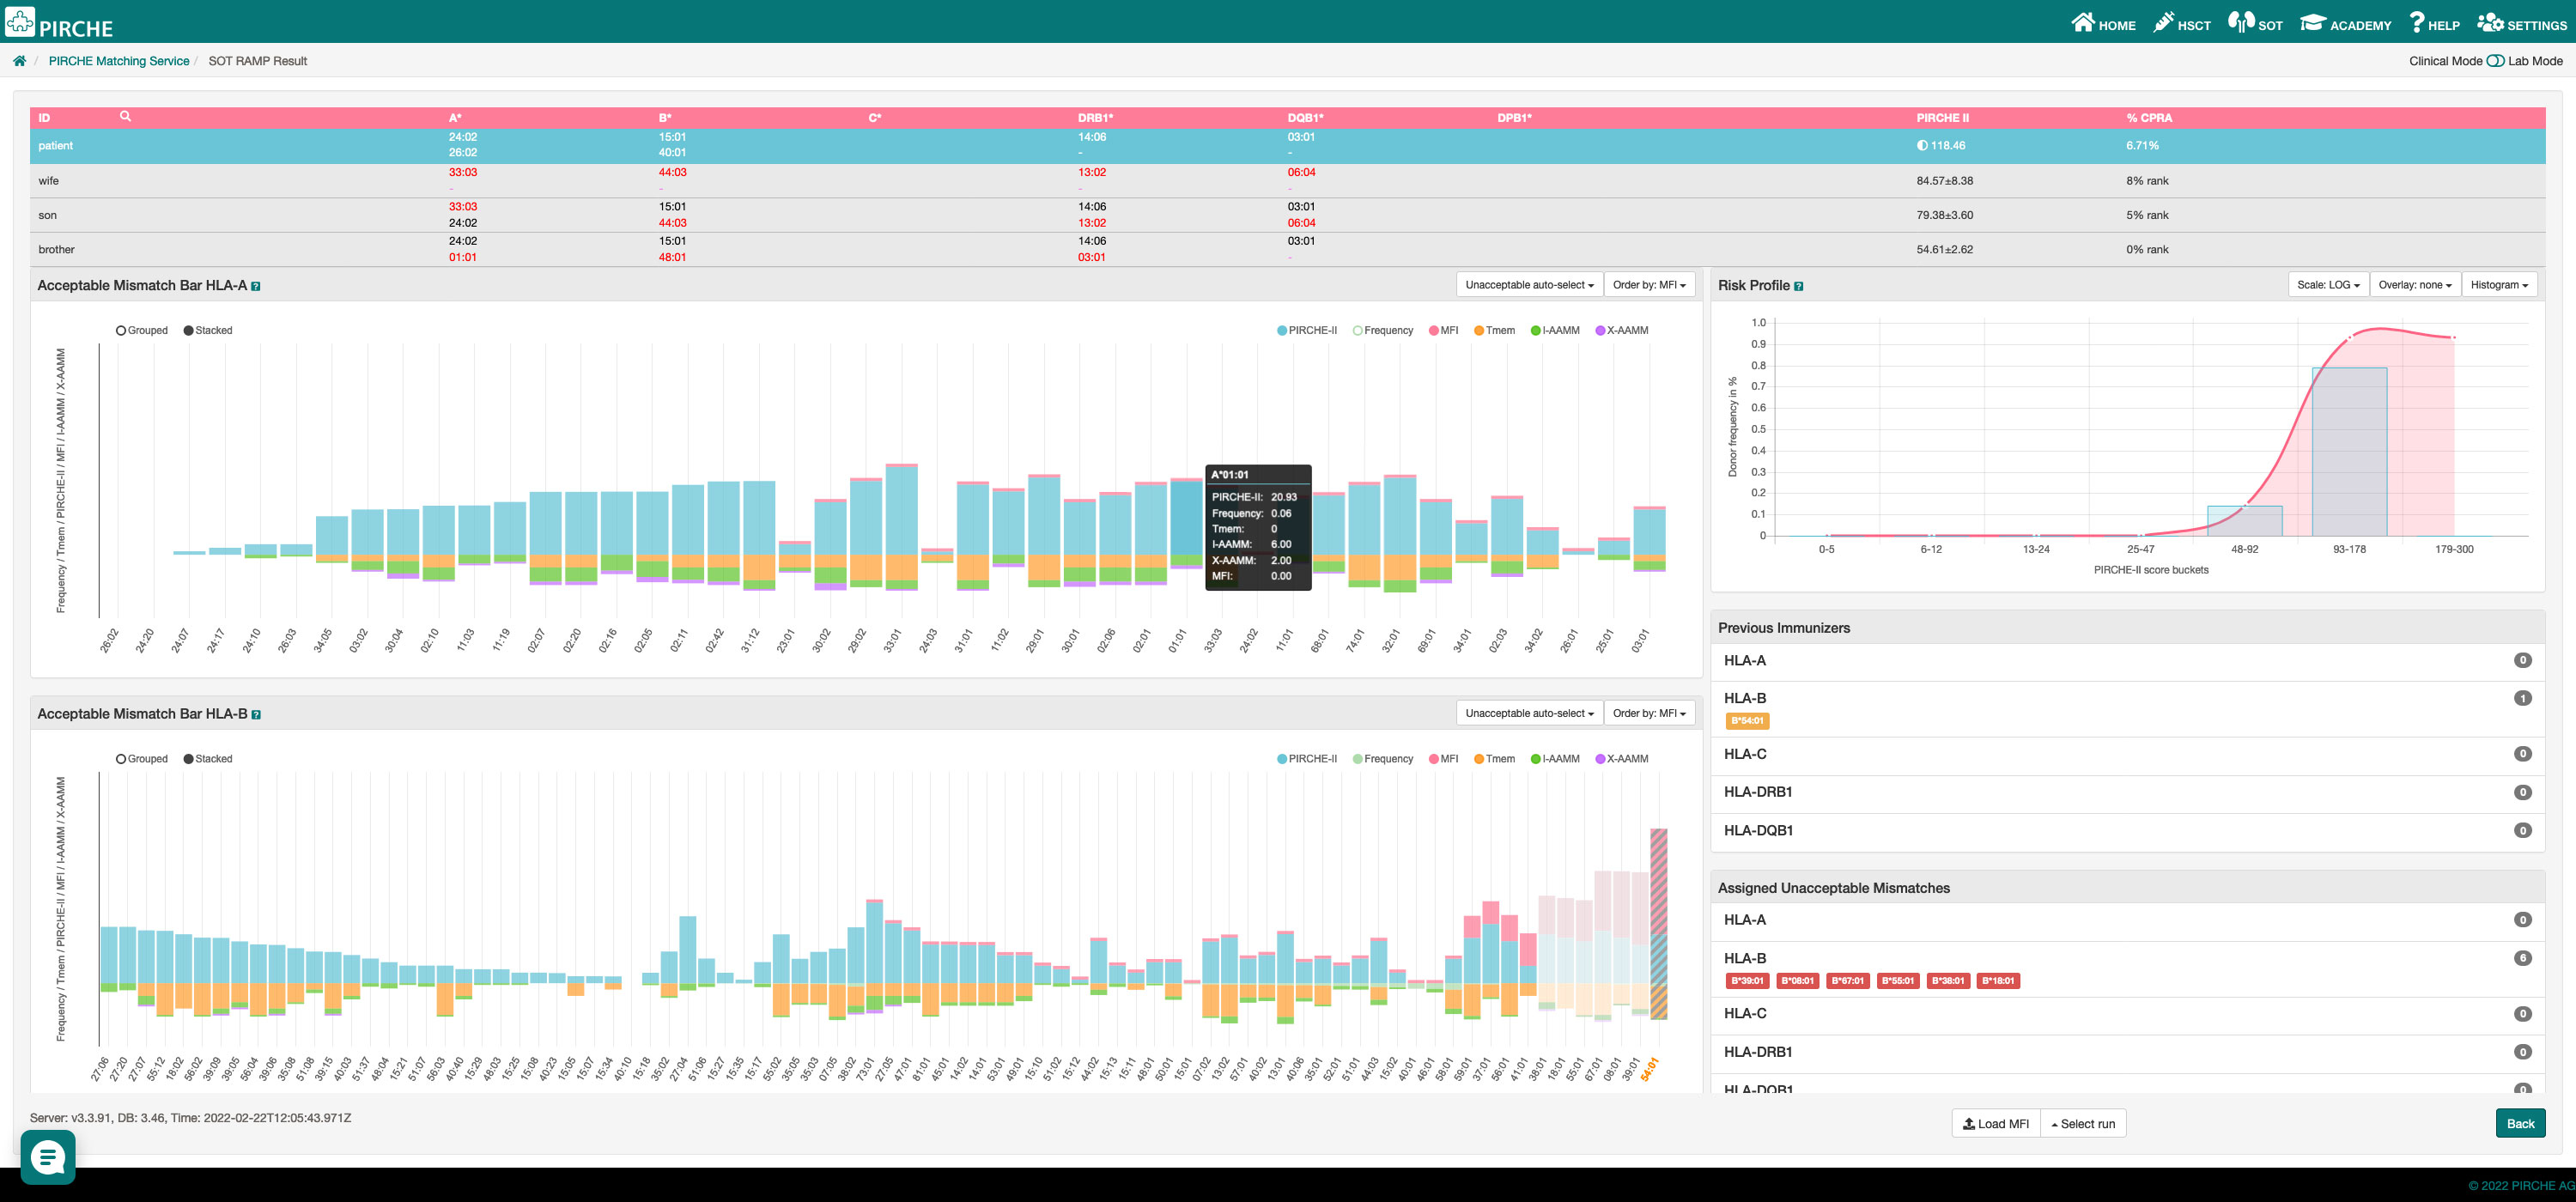The width and height of the screenshot is (2576, 1202).
Task: Click the Load MFI button
Action: (x=1996, y=1123)
